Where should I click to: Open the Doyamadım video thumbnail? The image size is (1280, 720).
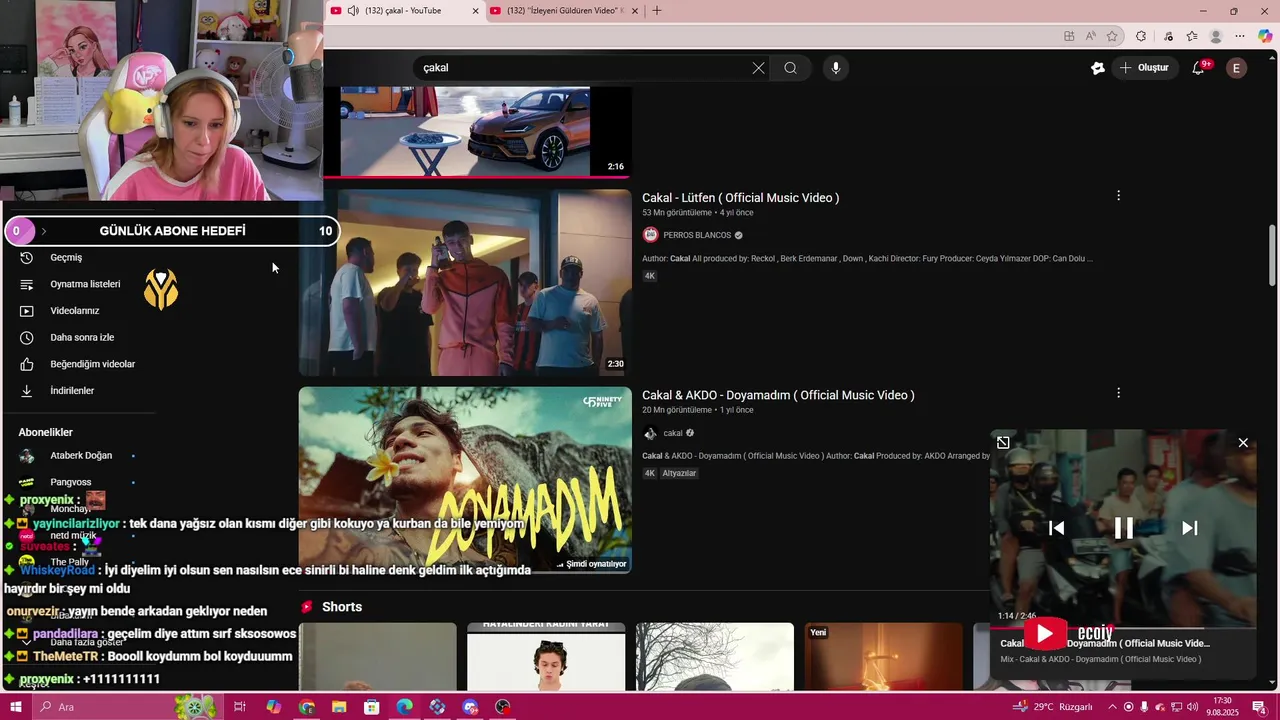[x=465, y=480]
